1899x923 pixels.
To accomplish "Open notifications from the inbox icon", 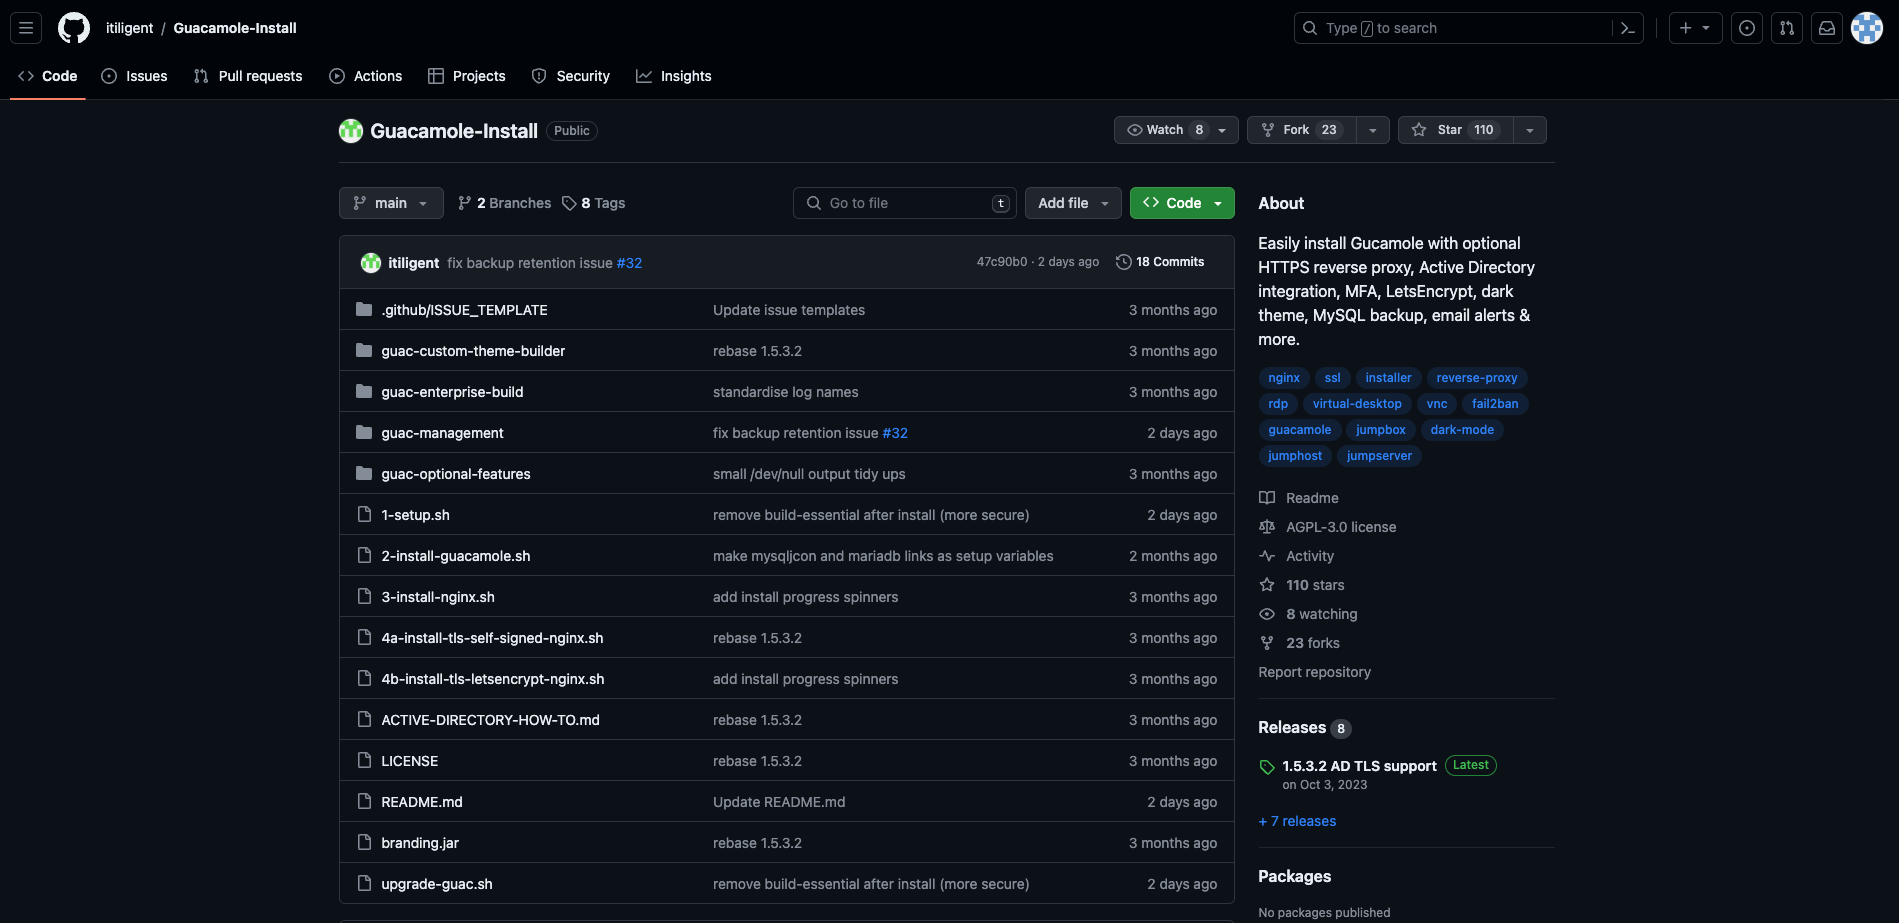I will pos(1826,28).
